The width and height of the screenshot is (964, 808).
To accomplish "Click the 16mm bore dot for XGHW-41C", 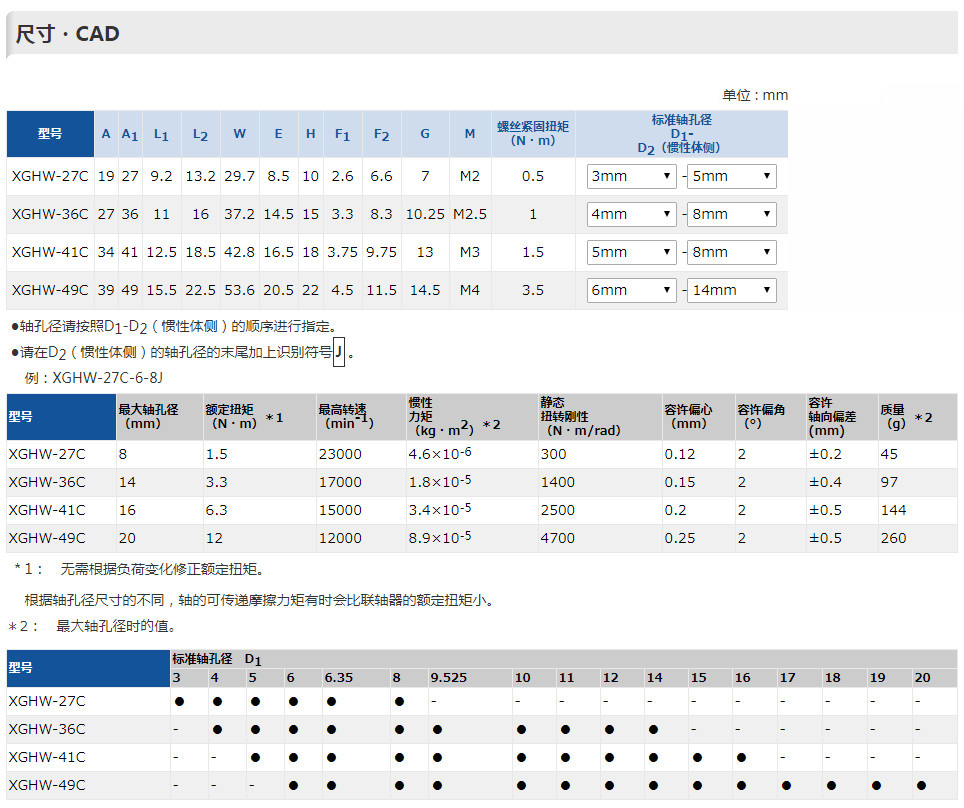I will [x=741, y=758].
